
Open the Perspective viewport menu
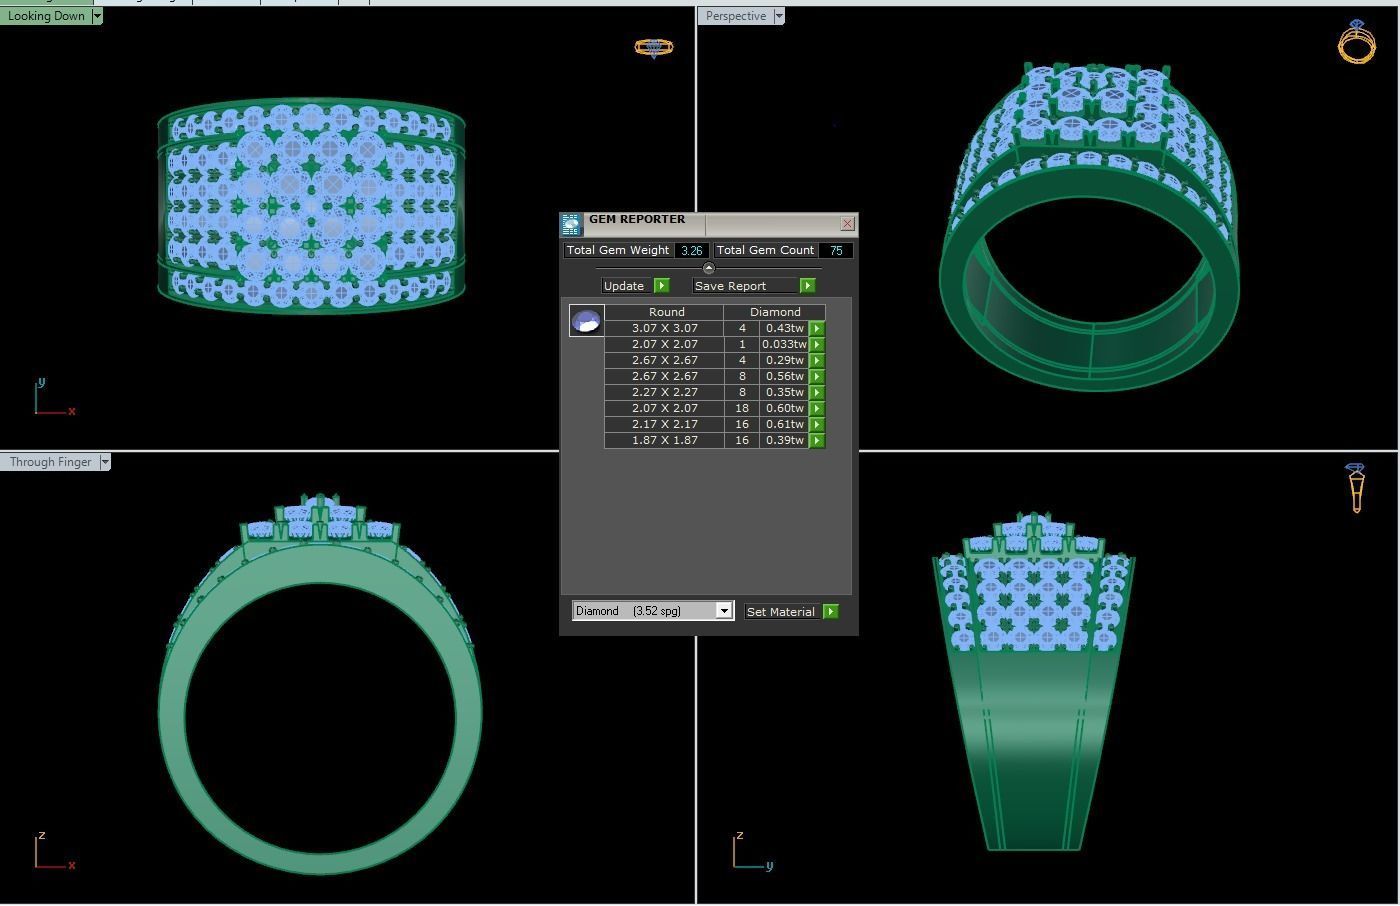pyautogui.click(x=779, y=16)
